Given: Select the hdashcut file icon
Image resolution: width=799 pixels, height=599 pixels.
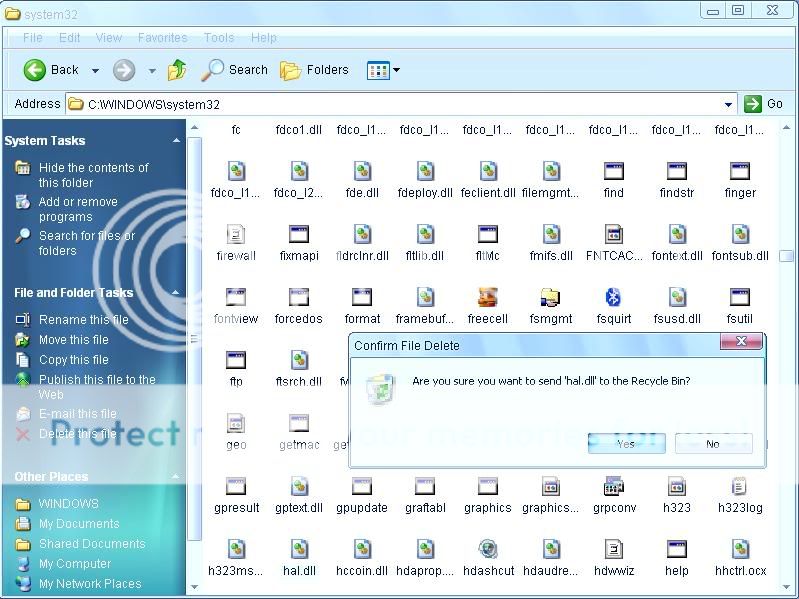Looking at the screenshot, I should pos(488,550).
